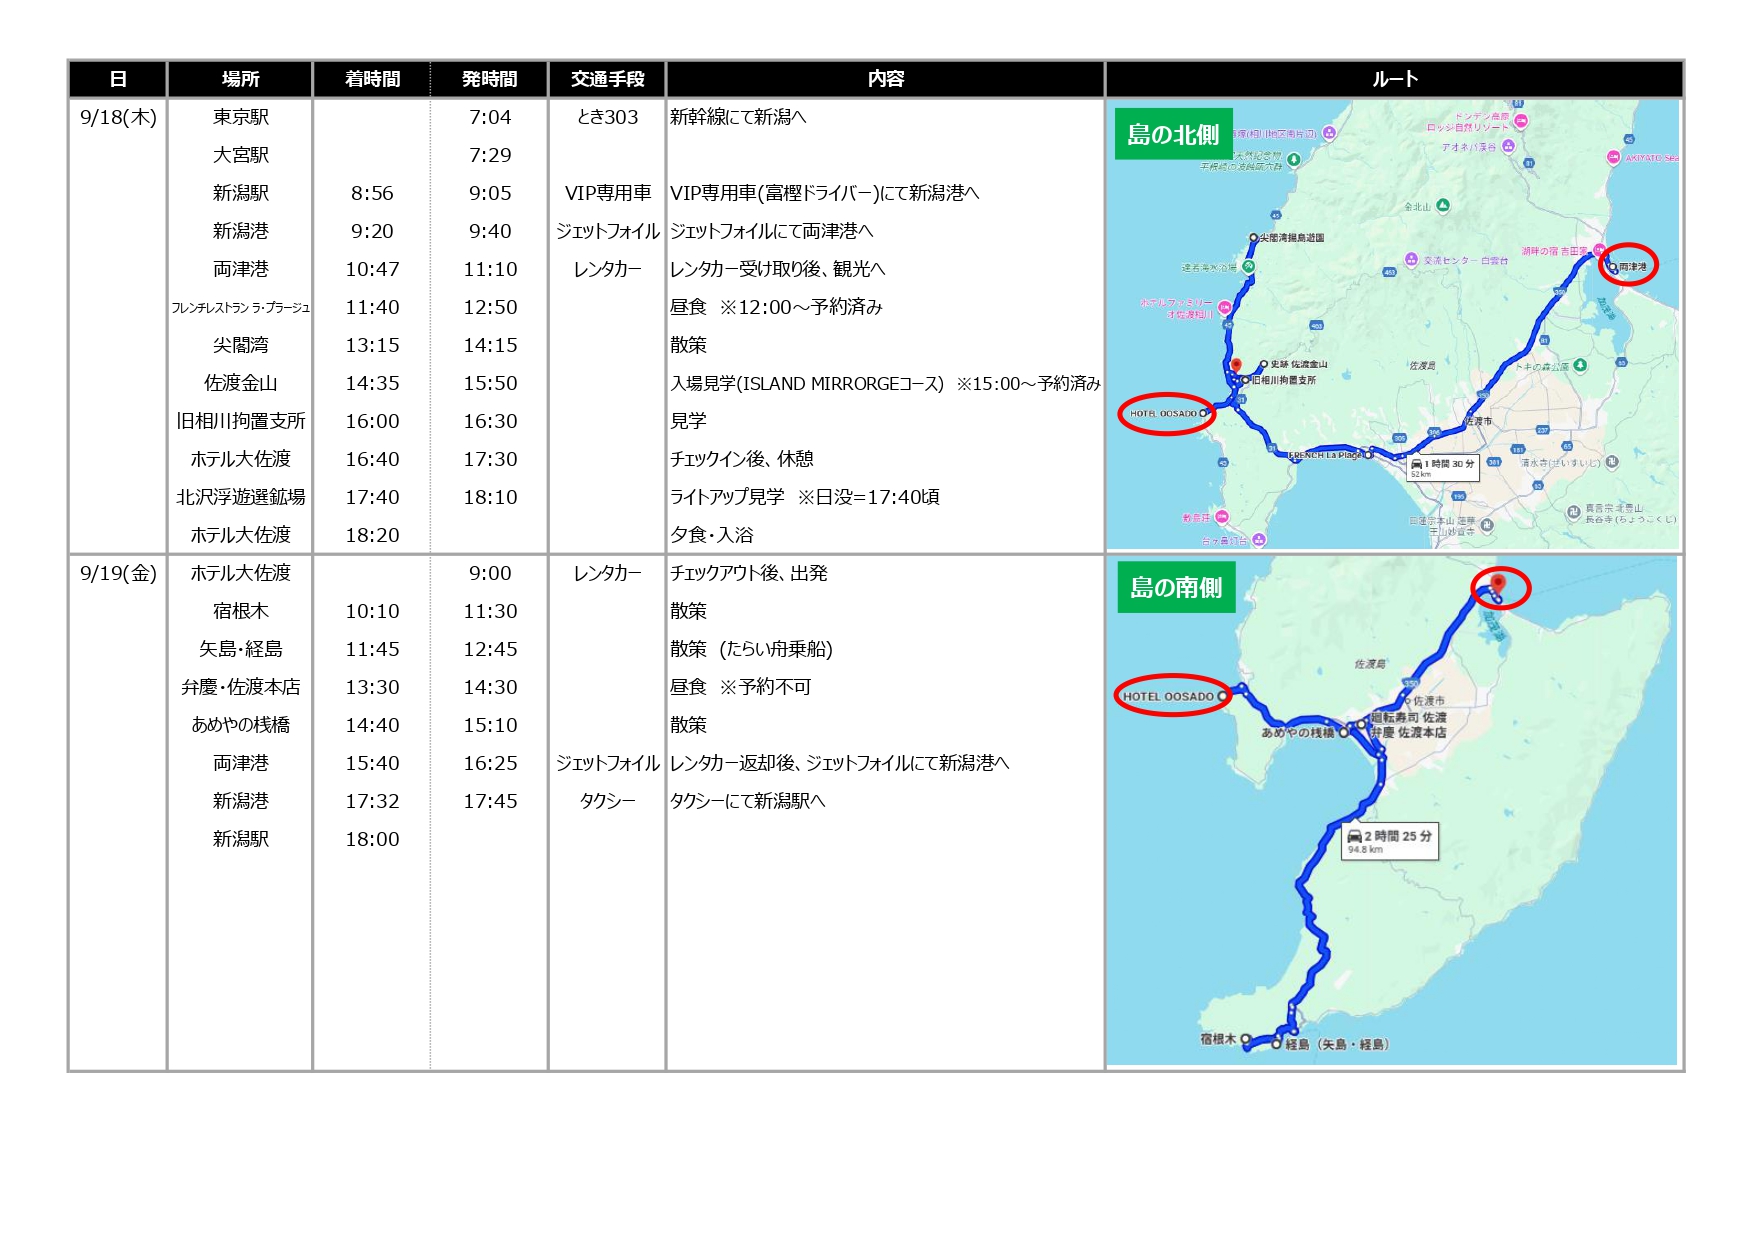Click the ルート column header
Viewport: 1754px width, 1240px height.
1394,79
